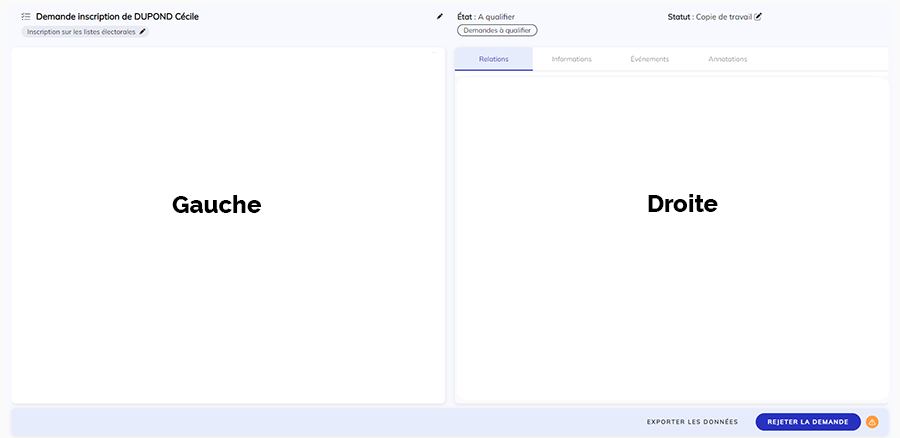Viewport: 900px width, 438px height.
Task: Click Exporter les données
Action: coord(692,422)
